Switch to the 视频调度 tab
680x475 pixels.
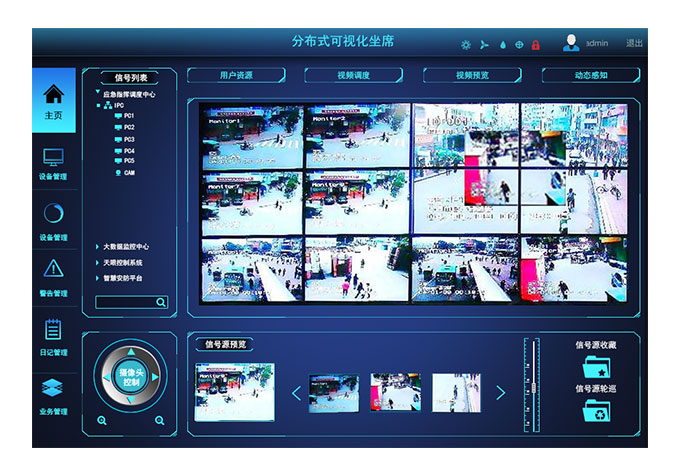pos(353,75)
